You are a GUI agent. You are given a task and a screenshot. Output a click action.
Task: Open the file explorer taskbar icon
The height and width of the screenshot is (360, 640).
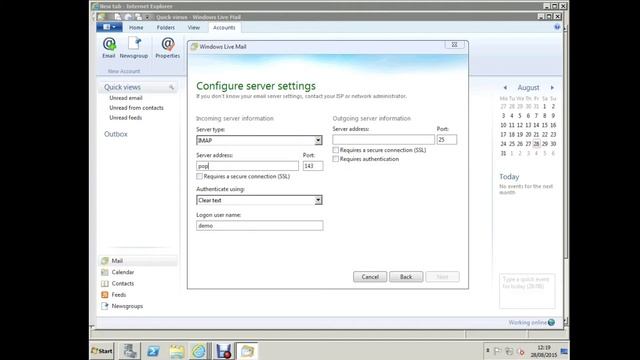pos(177,351)
